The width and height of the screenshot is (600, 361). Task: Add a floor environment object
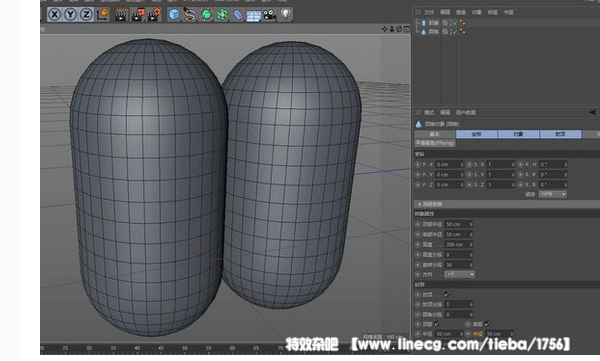(x=253, y=15)
